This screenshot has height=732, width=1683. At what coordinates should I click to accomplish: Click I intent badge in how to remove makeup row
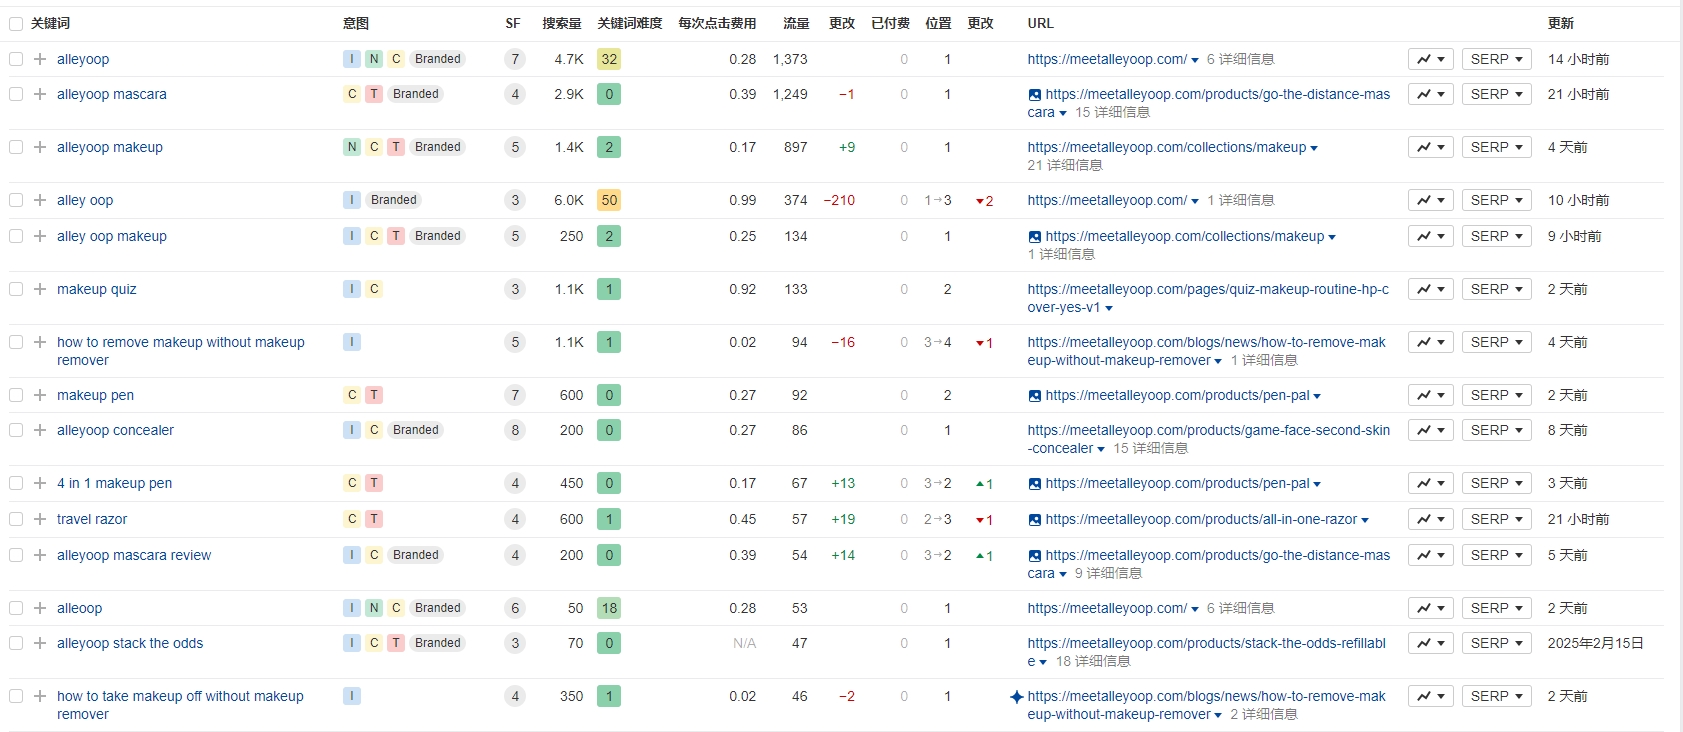352,342
